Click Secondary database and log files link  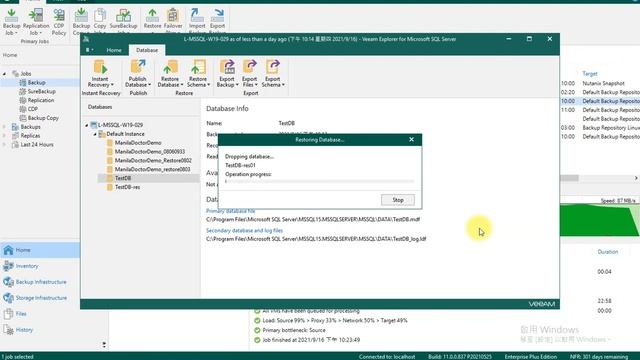244,231
